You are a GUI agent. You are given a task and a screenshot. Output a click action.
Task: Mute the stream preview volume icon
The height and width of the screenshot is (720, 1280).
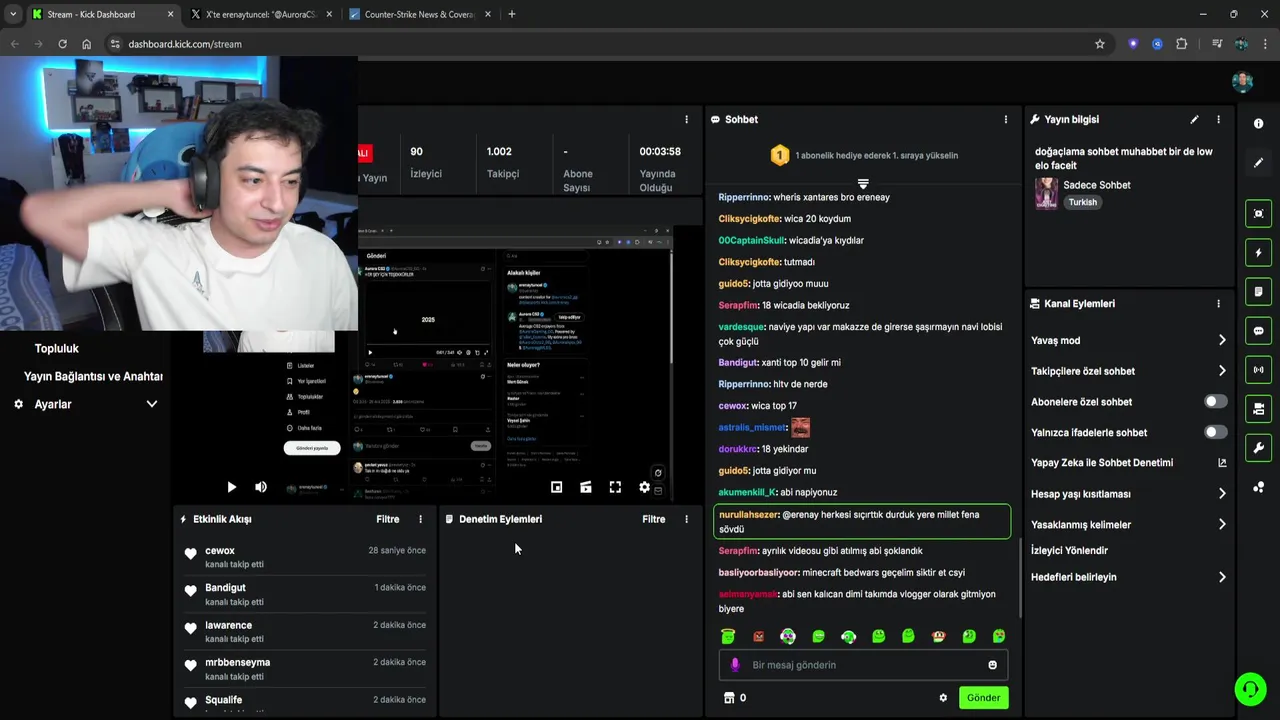(x=261, y=487)
